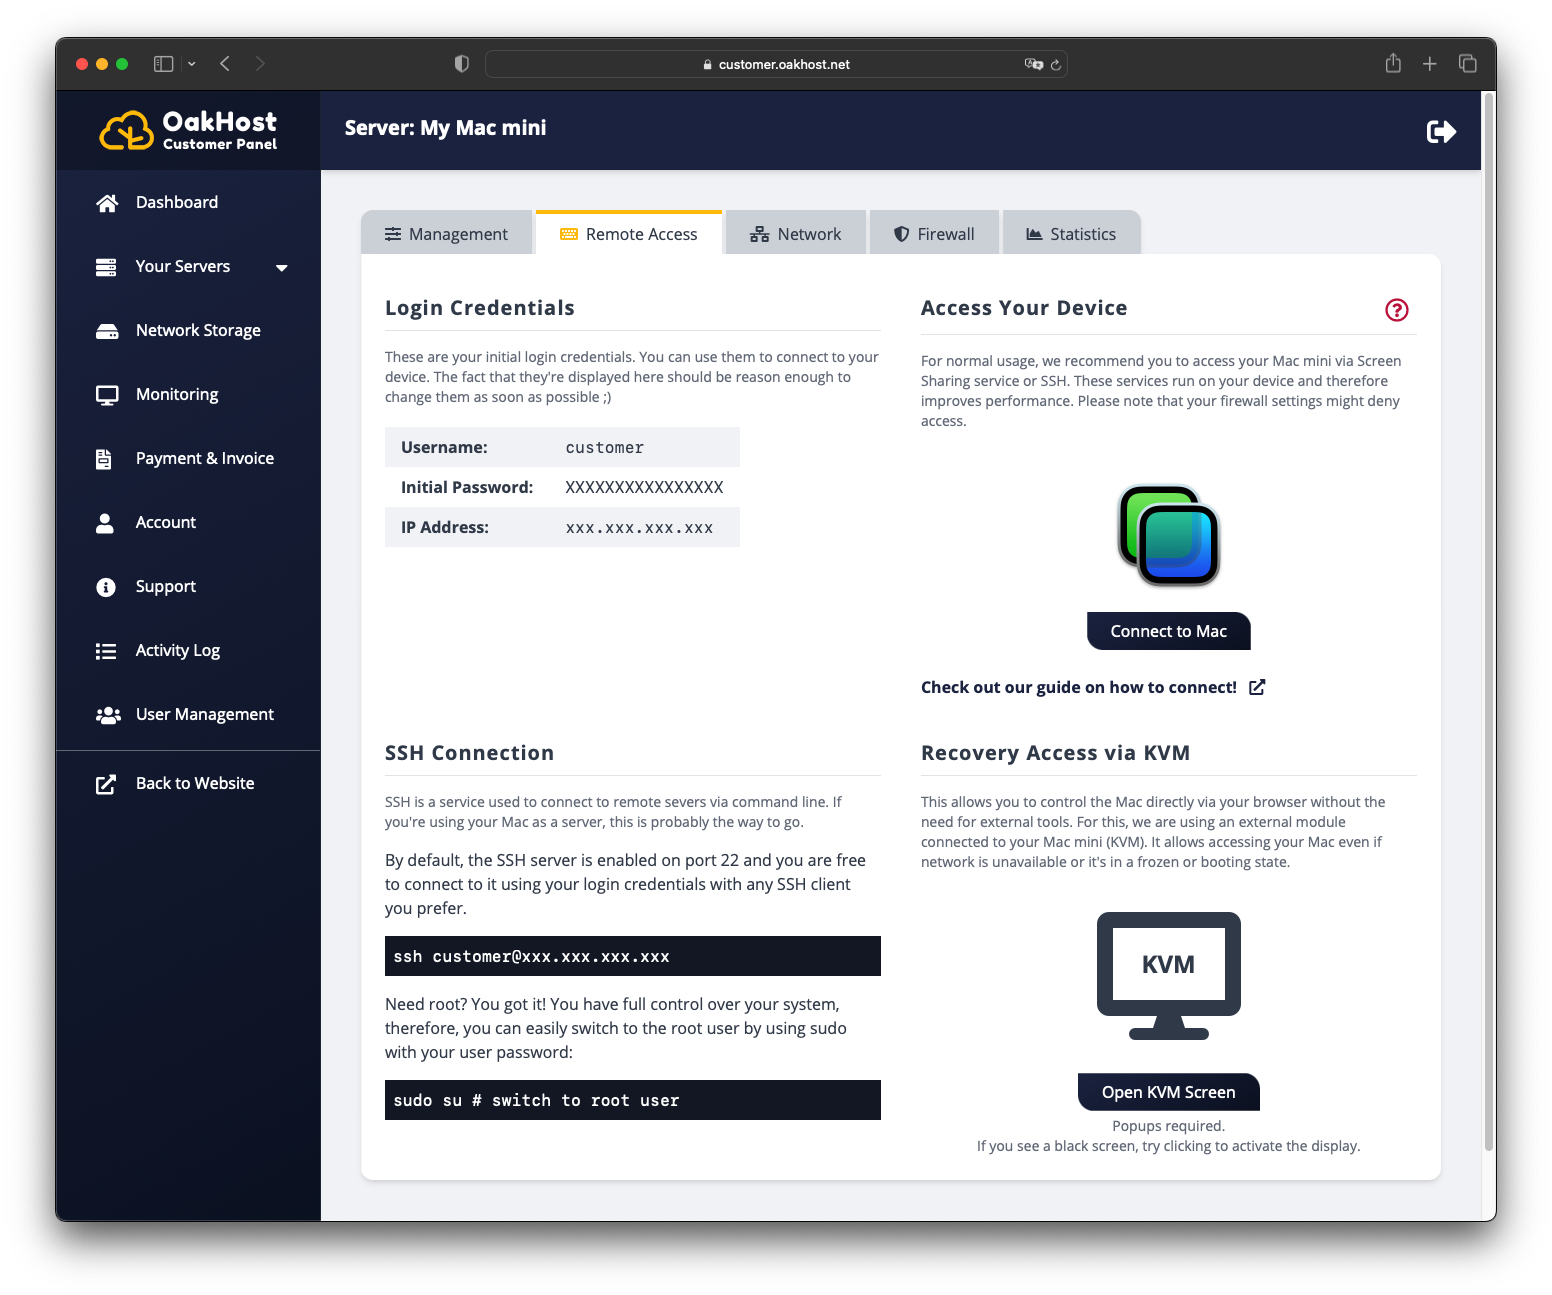1552x1295 pixels.
Task: Select the Network Storage section
Action: [x=197, y=330]
